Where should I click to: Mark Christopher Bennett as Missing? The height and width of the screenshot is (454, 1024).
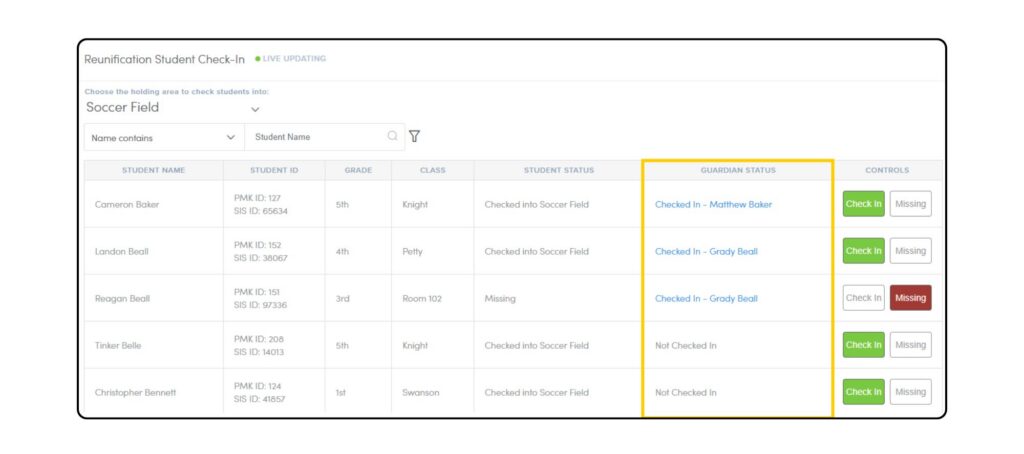coord(910,392)
